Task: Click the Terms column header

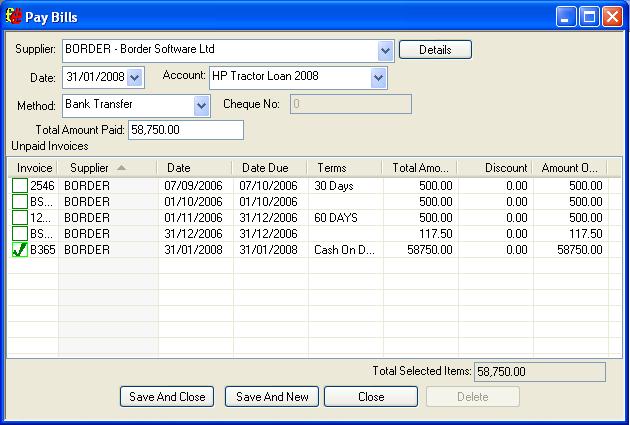Action: tap(345, 168)
